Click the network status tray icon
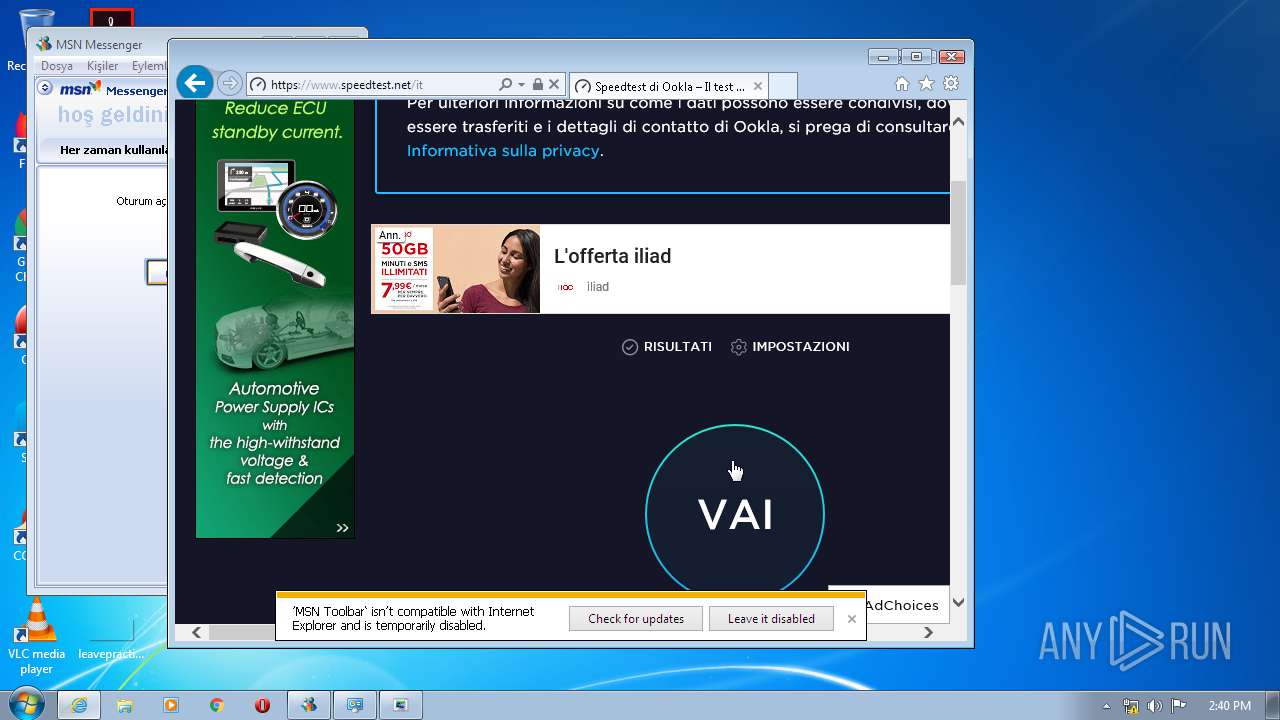The image size is (1280, 720). point(1131,706)
